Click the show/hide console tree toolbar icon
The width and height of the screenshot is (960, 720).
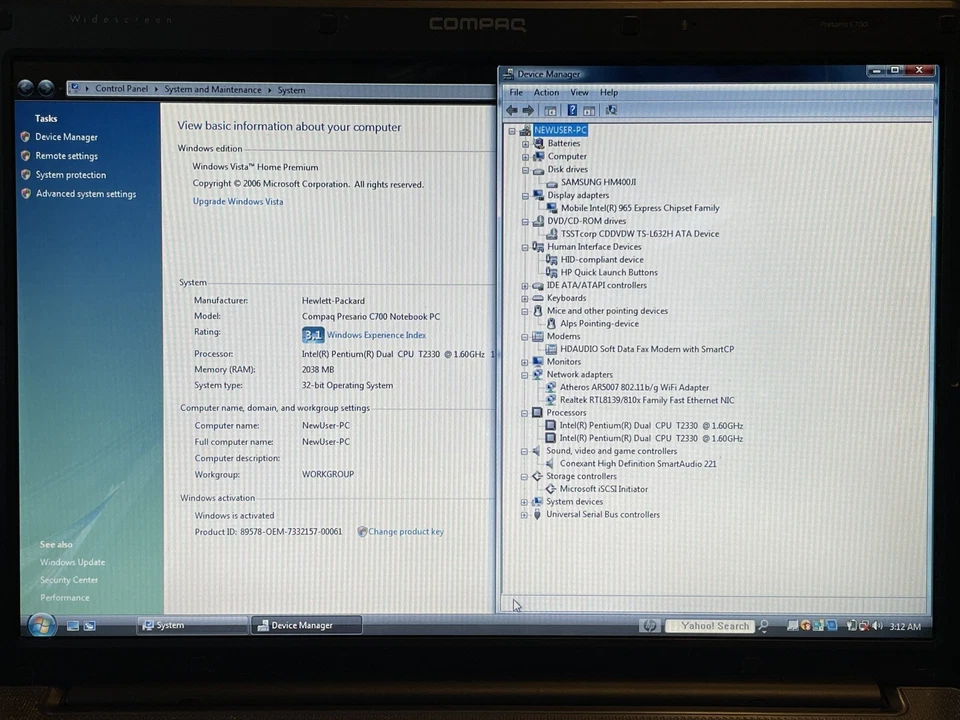(550, 110)
